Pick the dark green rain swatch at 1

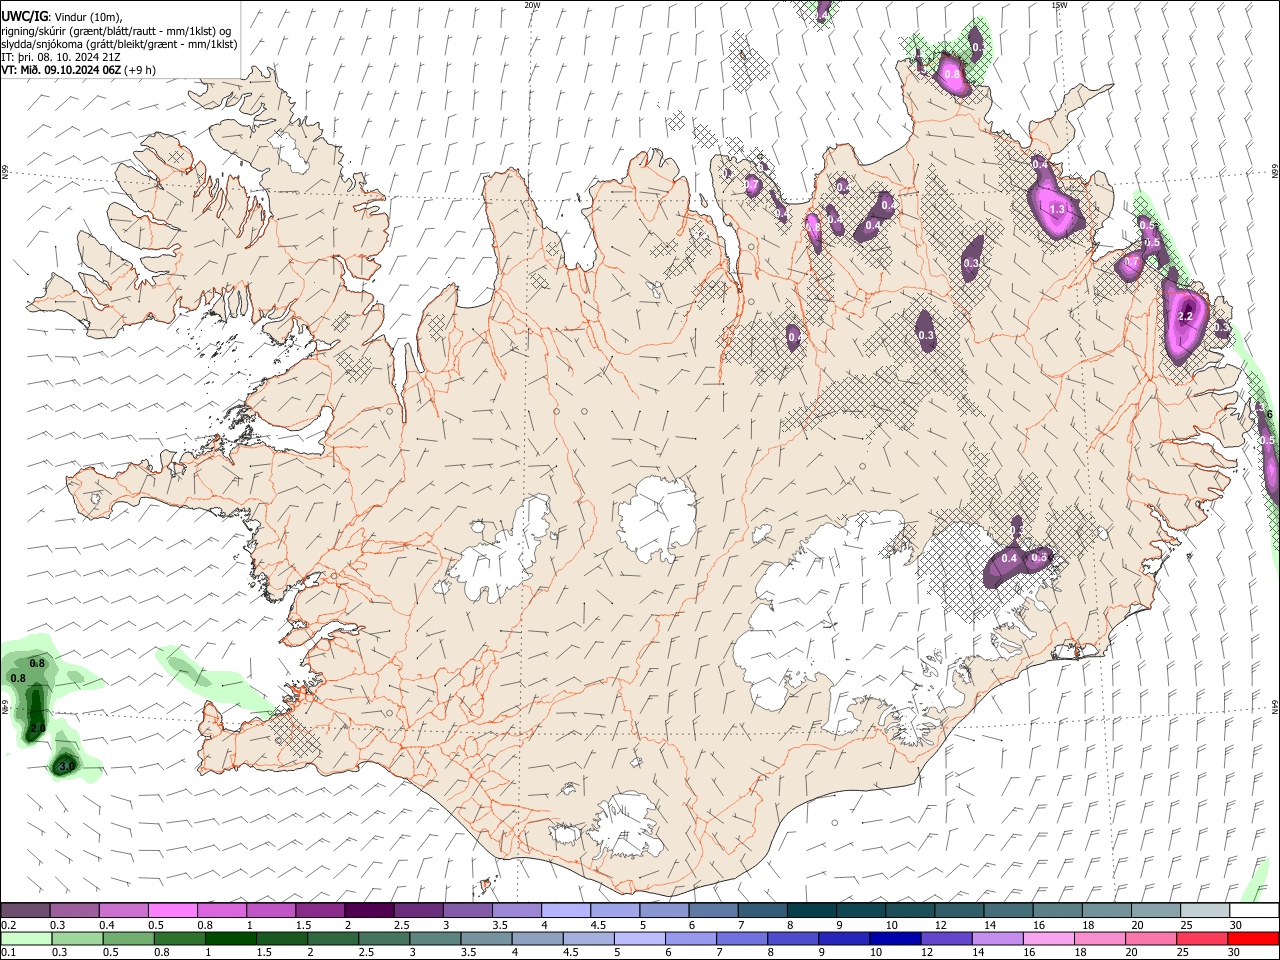click(230, 938)
